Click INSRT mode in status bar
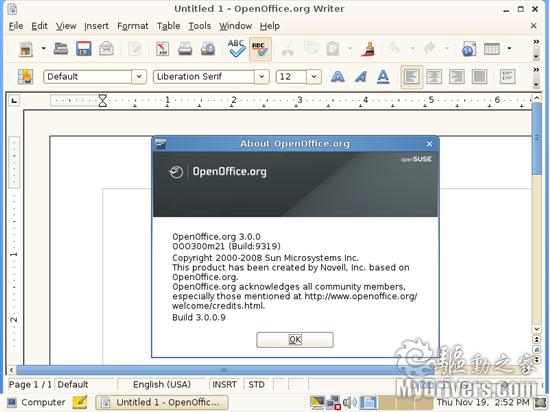The width and height of the screenshot is (550, 412). coord(224,385)
